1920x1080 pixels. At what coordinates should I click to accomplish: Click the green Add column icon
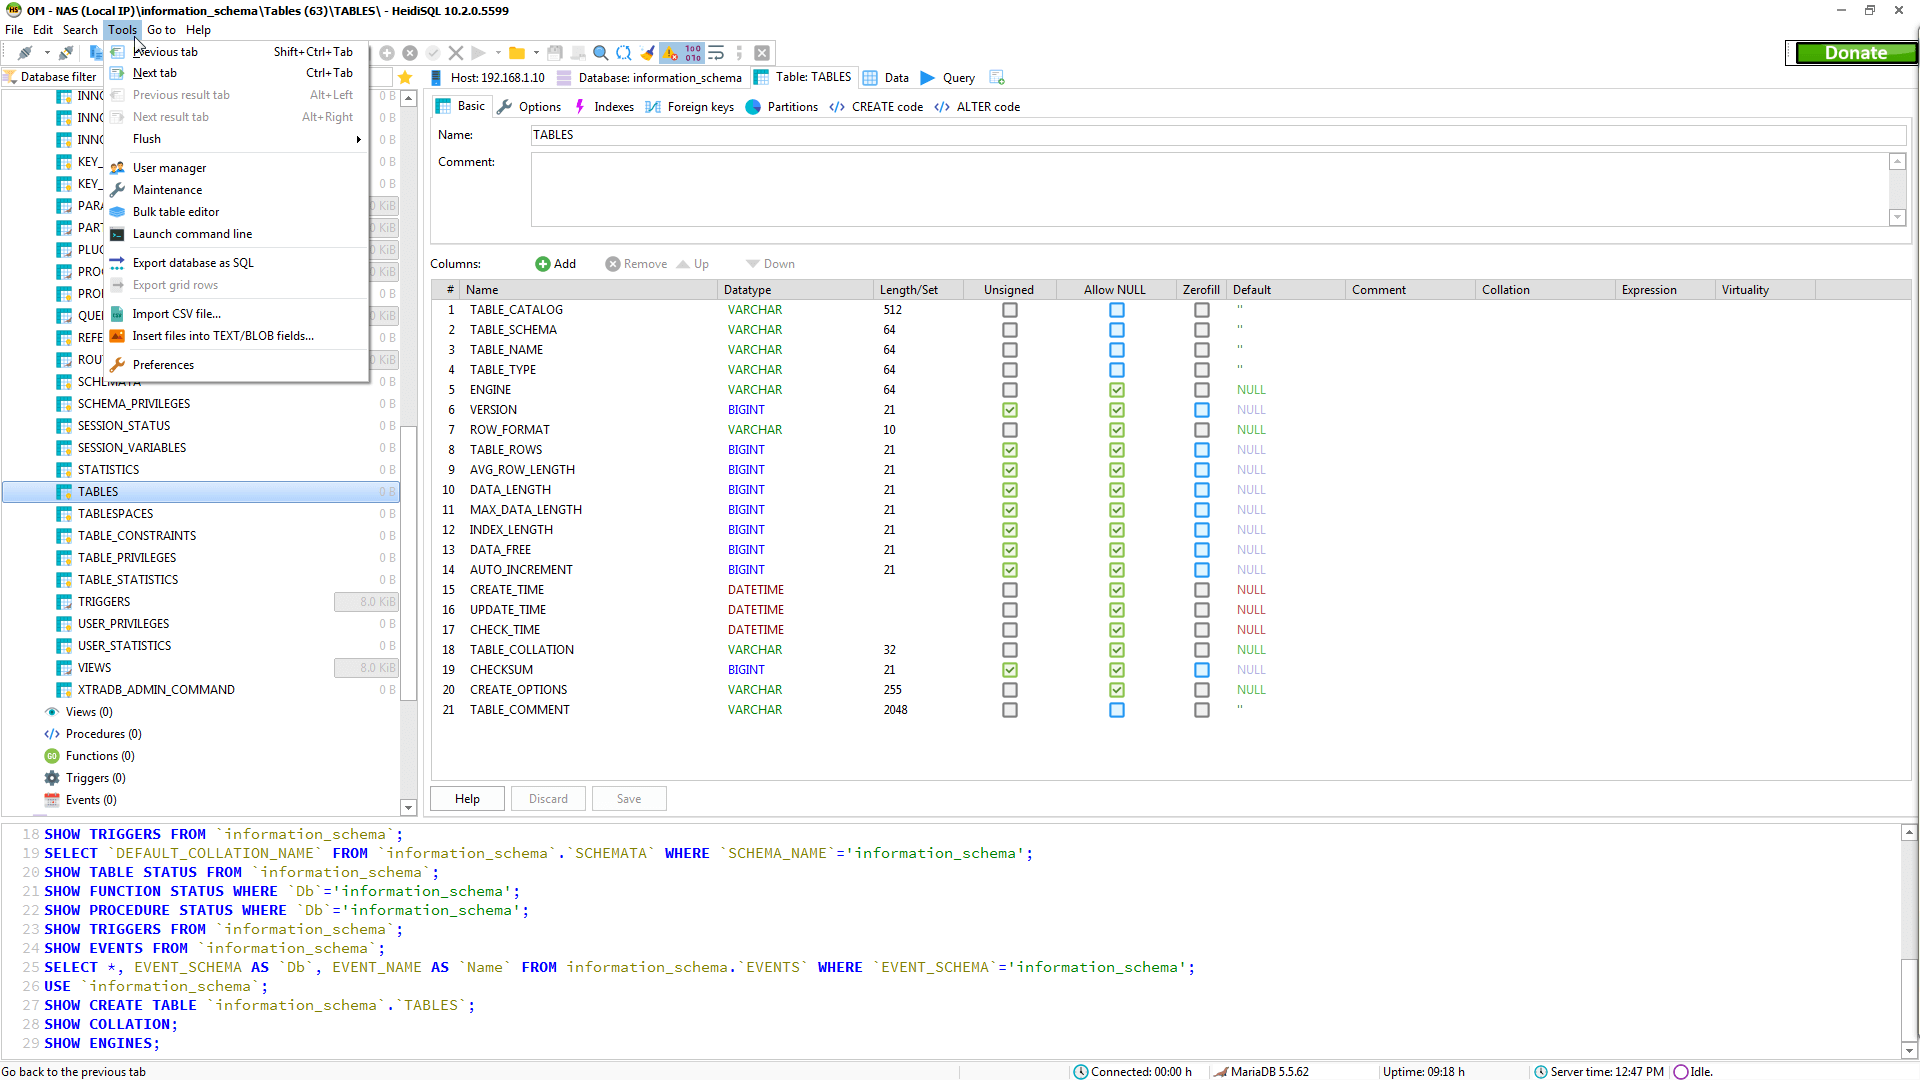click(x=543, y=264)
